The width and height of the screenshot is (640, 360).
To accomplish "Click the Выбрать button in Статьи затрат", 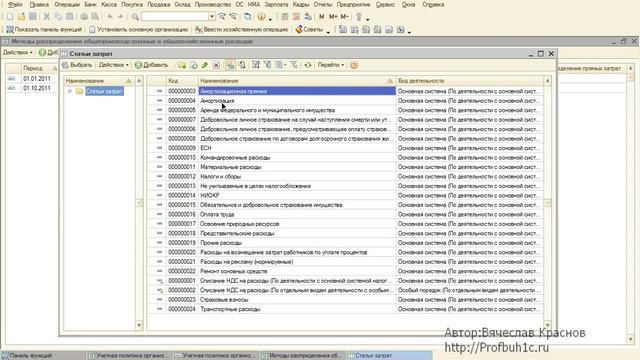I will pos(77,65).
